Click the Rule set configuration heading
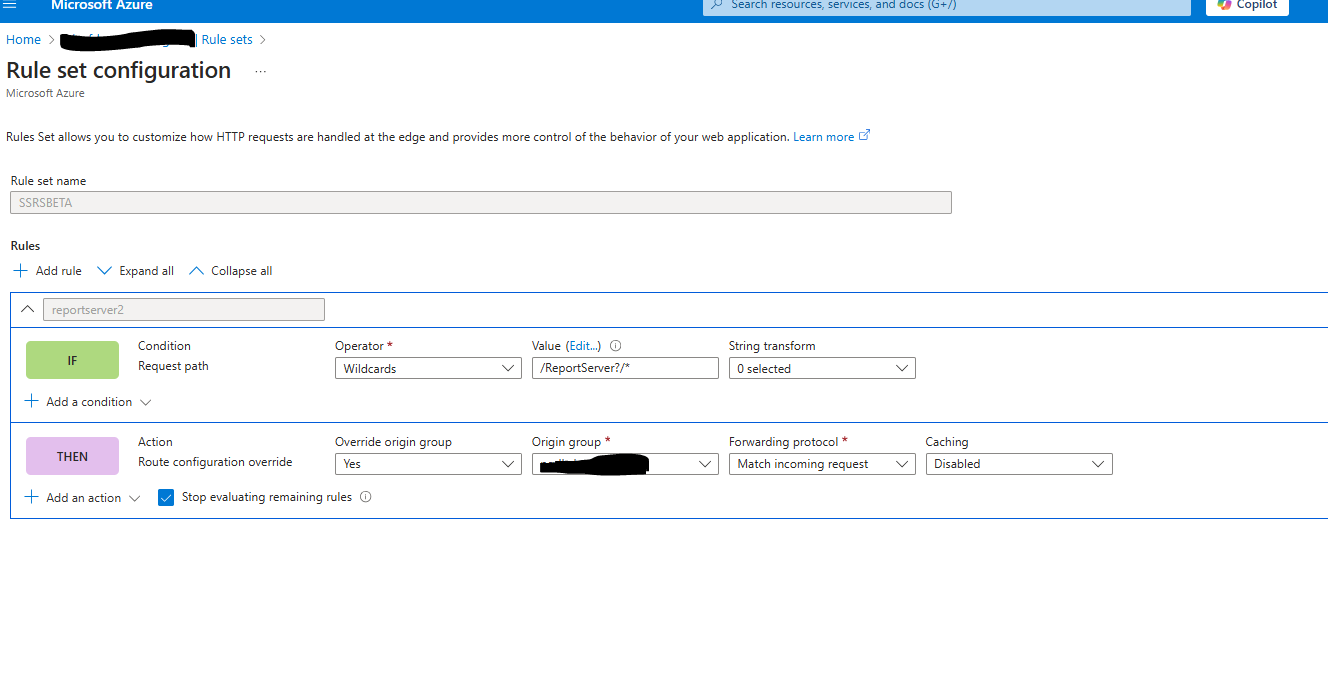Viewport: 1328px width, 676px height. [x=119, y=70]
